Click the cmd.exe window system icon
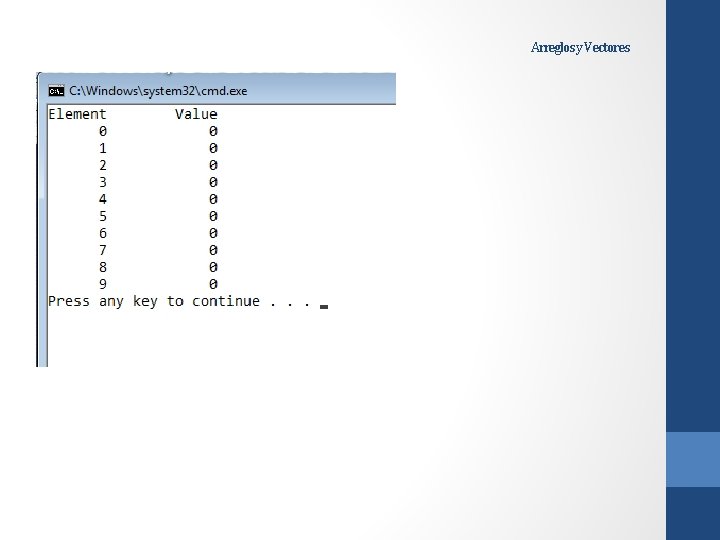This screenshot has height=540, width=720. coord(56,91)
